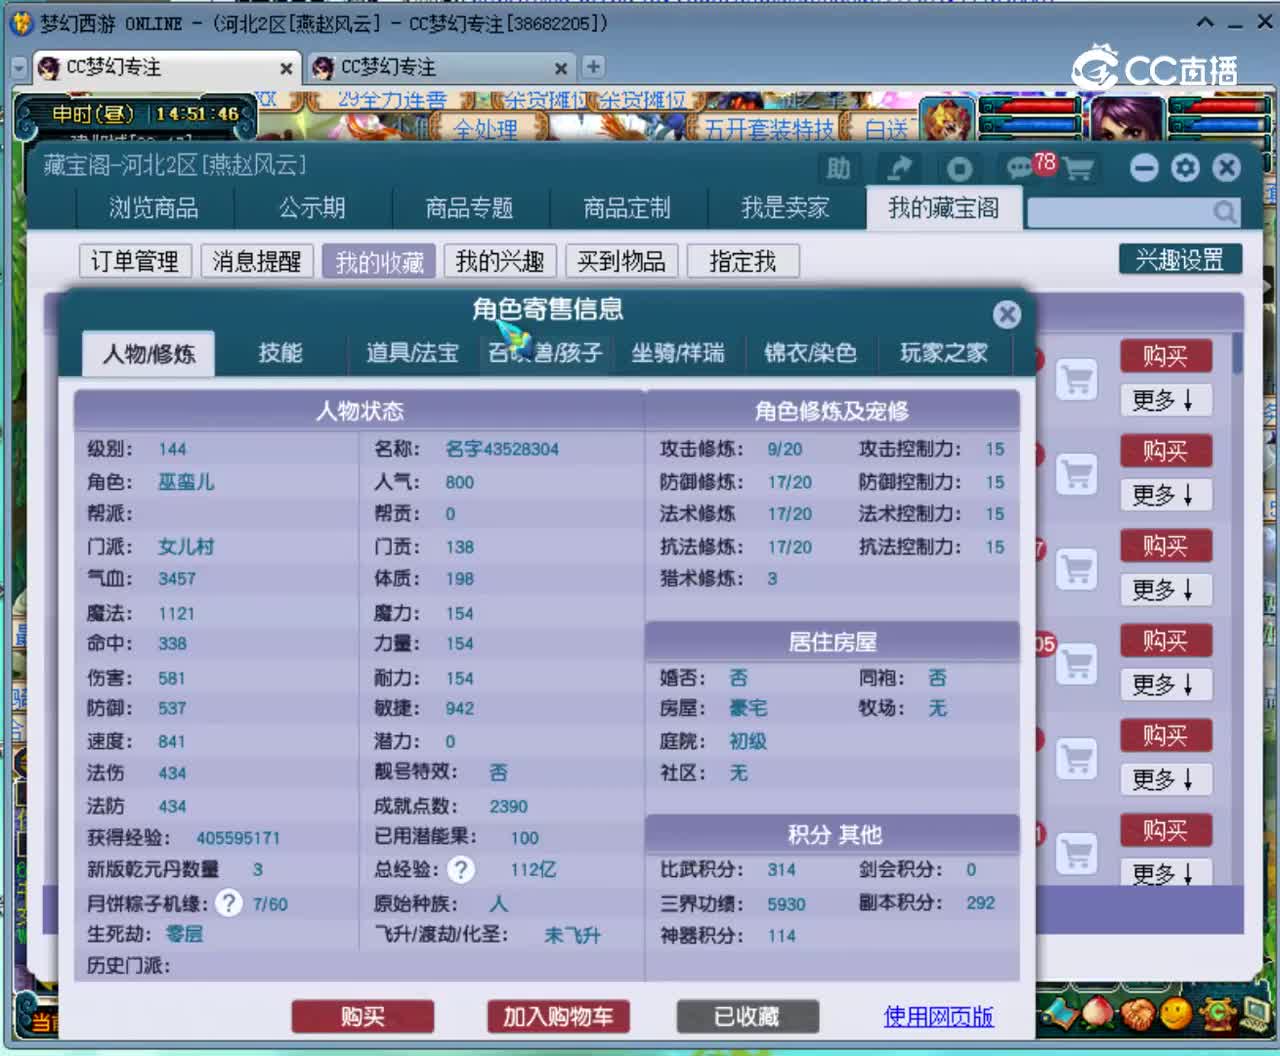Screen dimensions: 1280x1056
Task: Open 兴趣设置 button
Action: click(x=1180, y=259)
